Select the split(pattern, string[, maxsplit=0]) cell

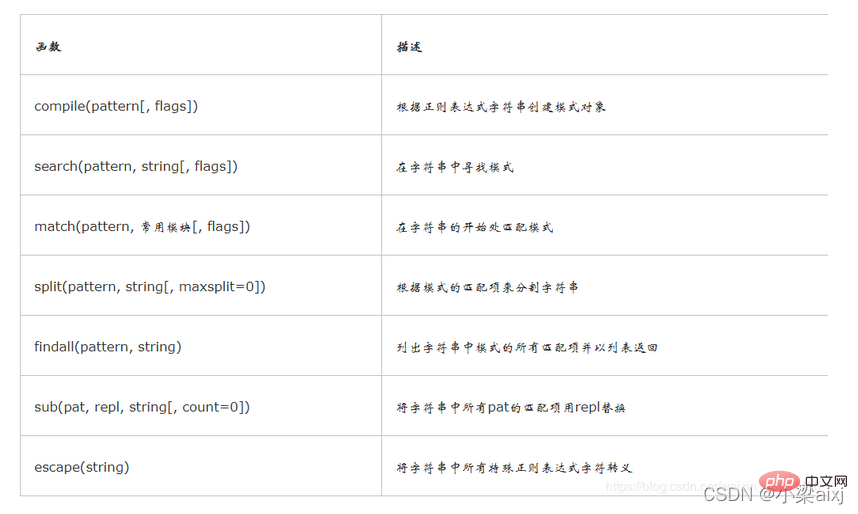tap(201, 286)
